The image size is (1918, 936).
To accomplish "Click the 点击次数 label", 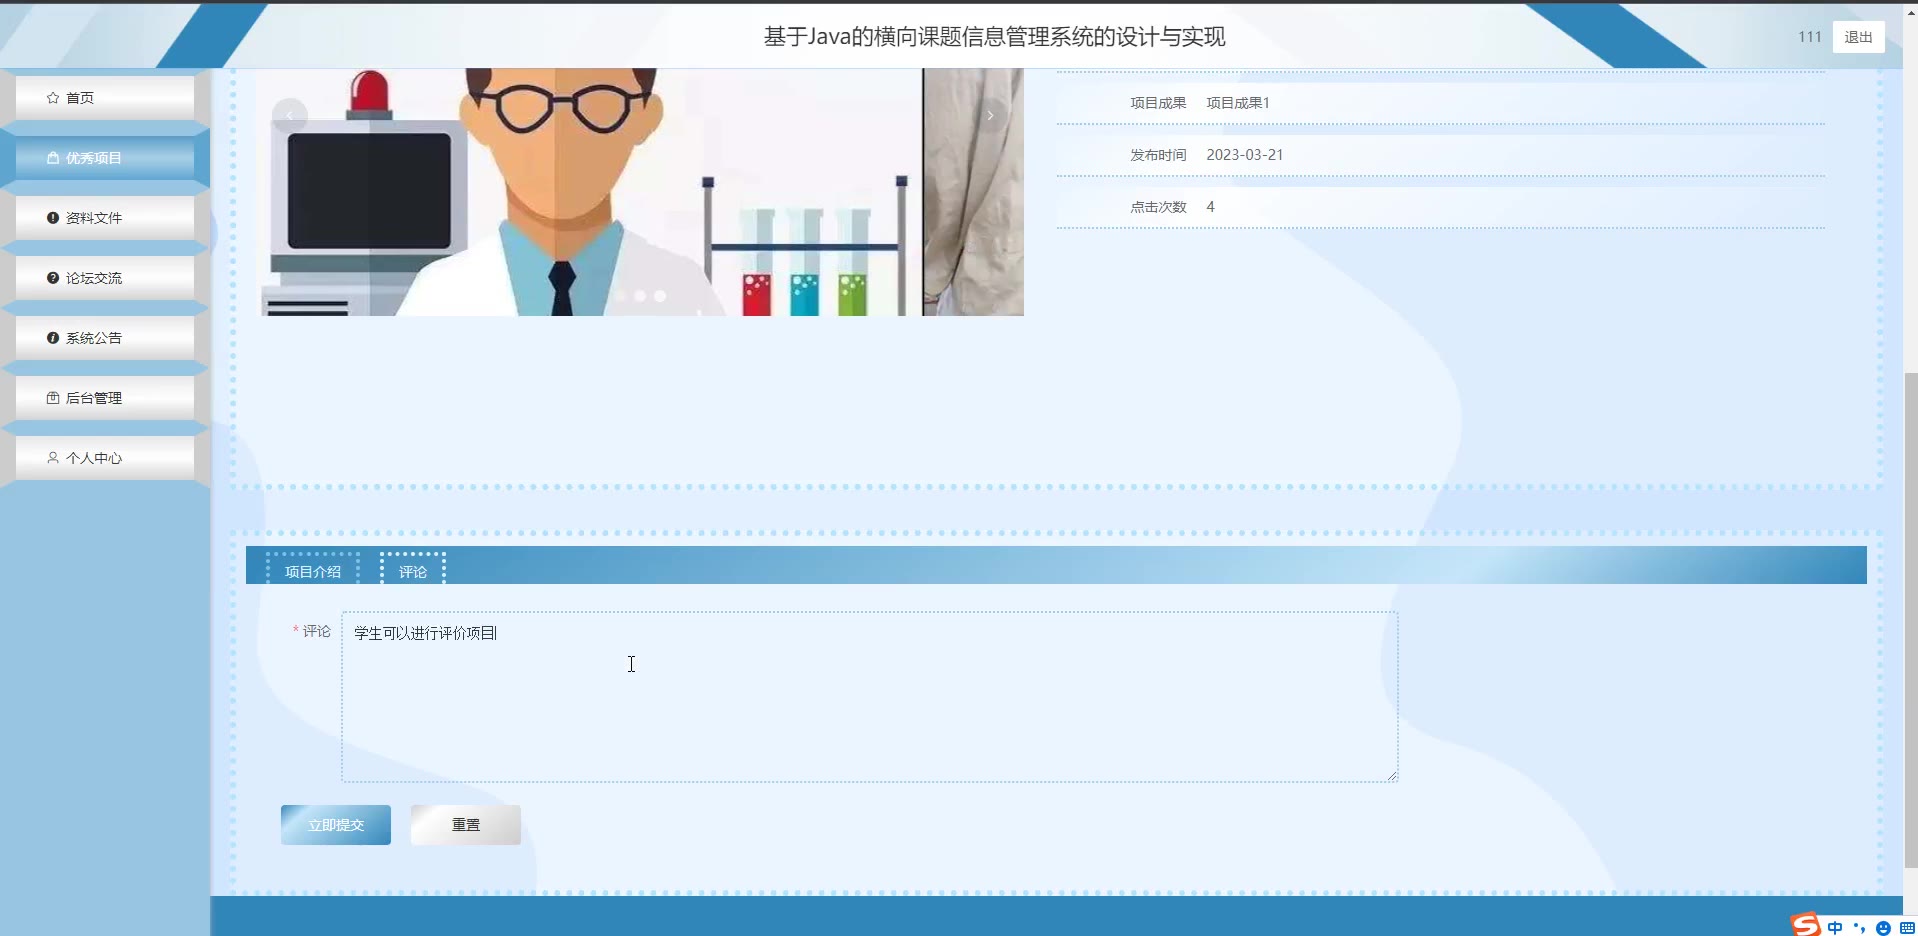I will 1158,207.
